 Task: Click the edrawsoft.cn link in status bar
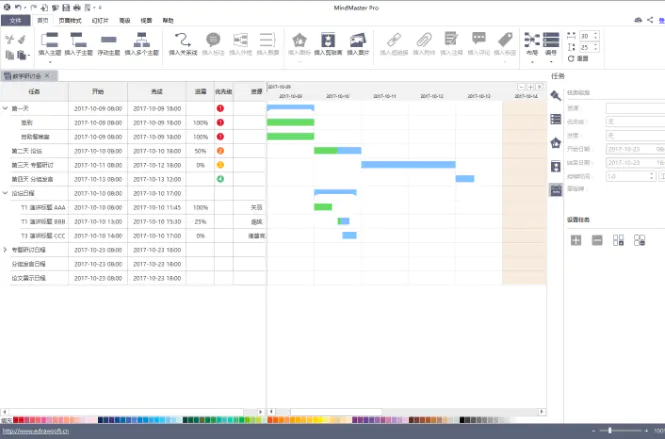[x=36, y=431]
